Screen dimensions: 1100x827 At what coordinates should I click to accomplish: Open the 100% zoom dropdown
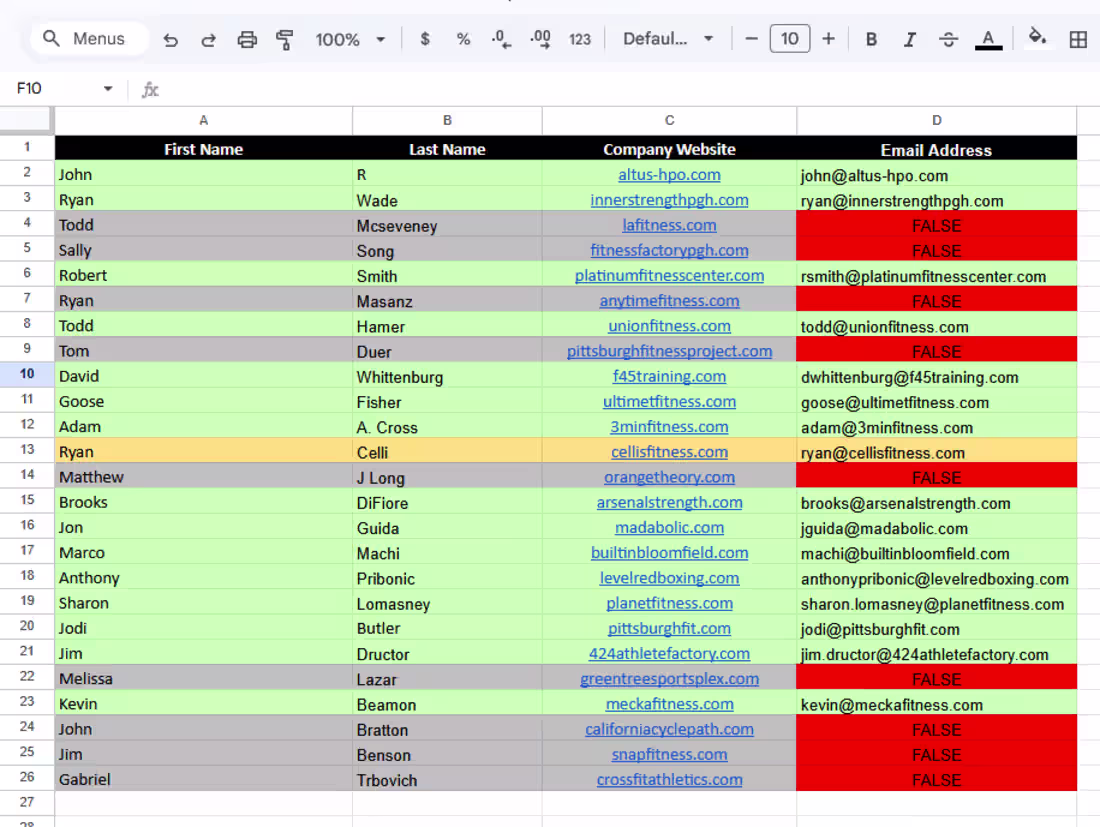tap(350, 39)
